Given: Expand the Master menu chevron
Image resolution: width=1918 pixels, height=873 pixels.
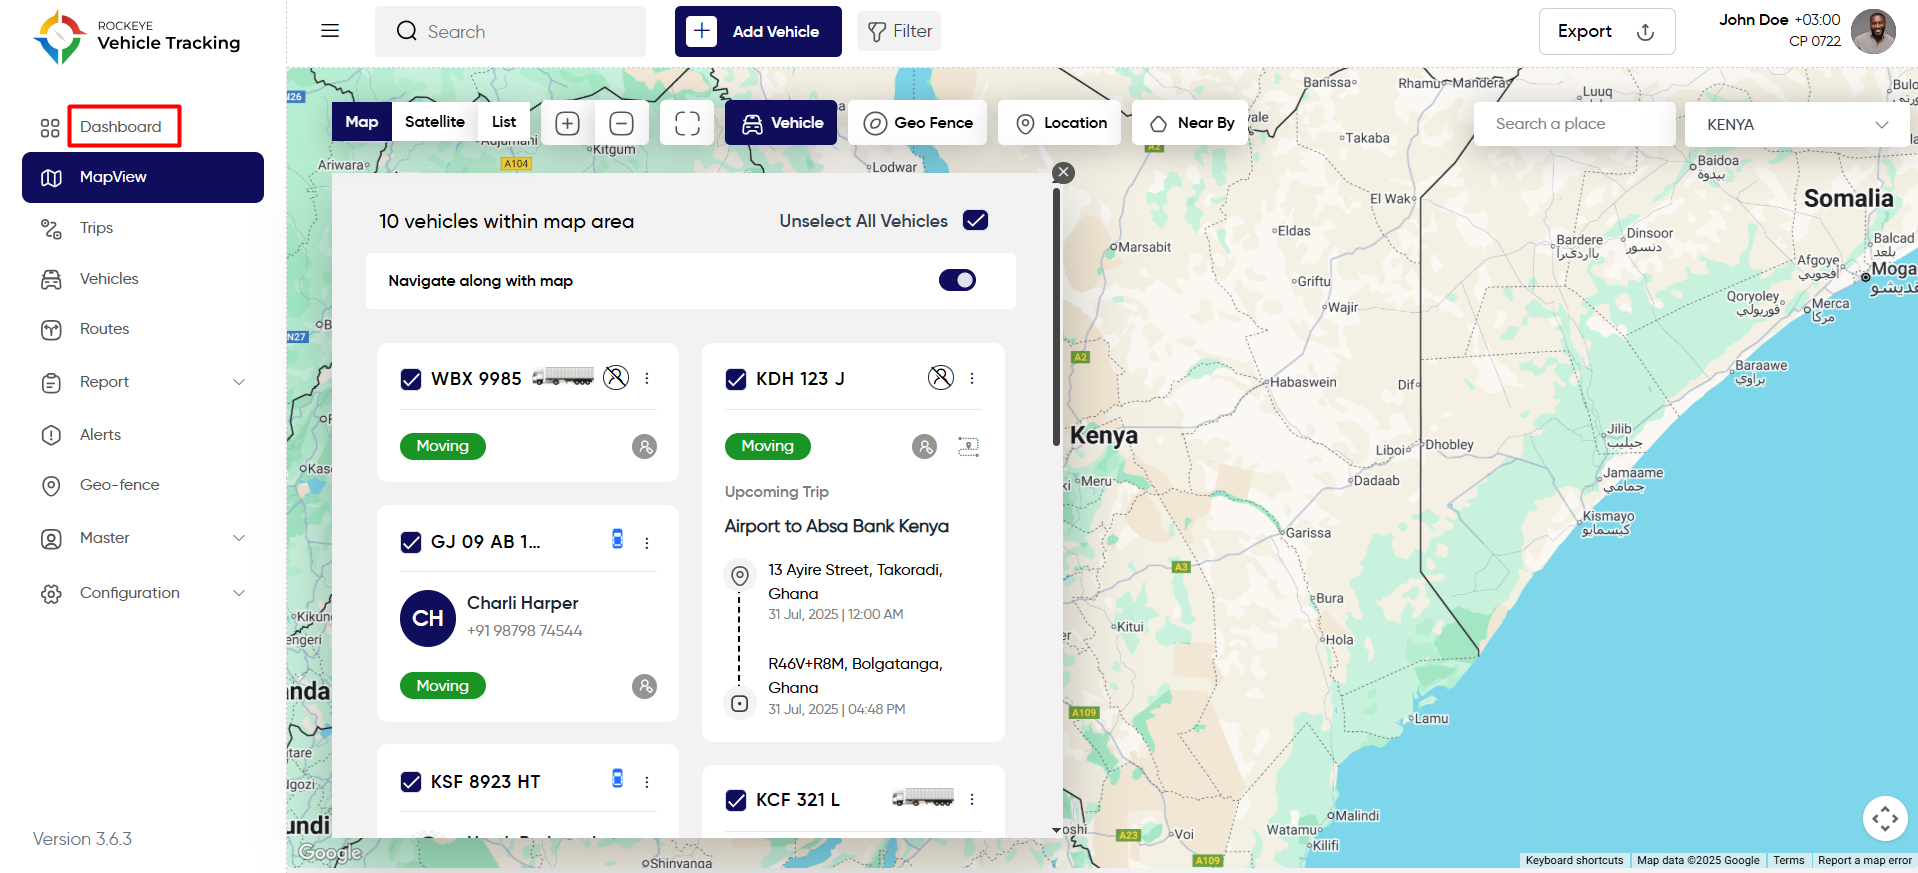Looking at the screenshot, I should tap(239, 538).
